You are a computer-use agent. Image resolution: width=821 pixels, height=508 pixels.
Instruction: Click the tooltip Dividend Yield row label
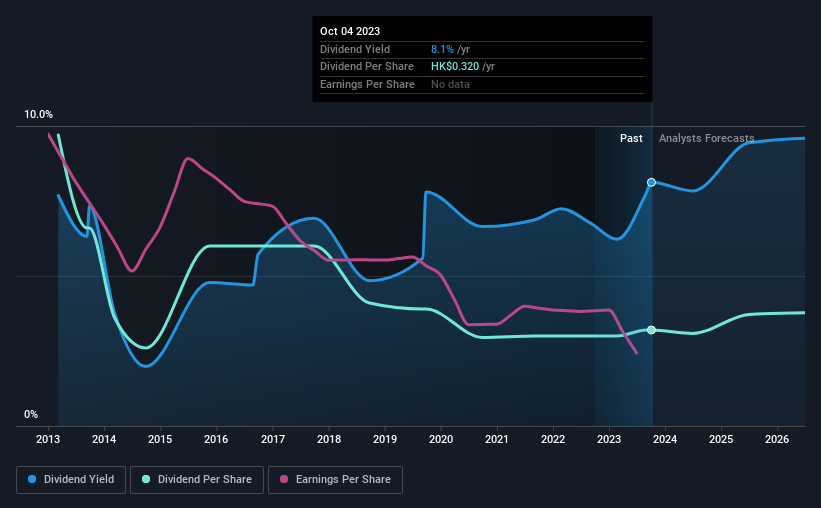pos(355,49)
